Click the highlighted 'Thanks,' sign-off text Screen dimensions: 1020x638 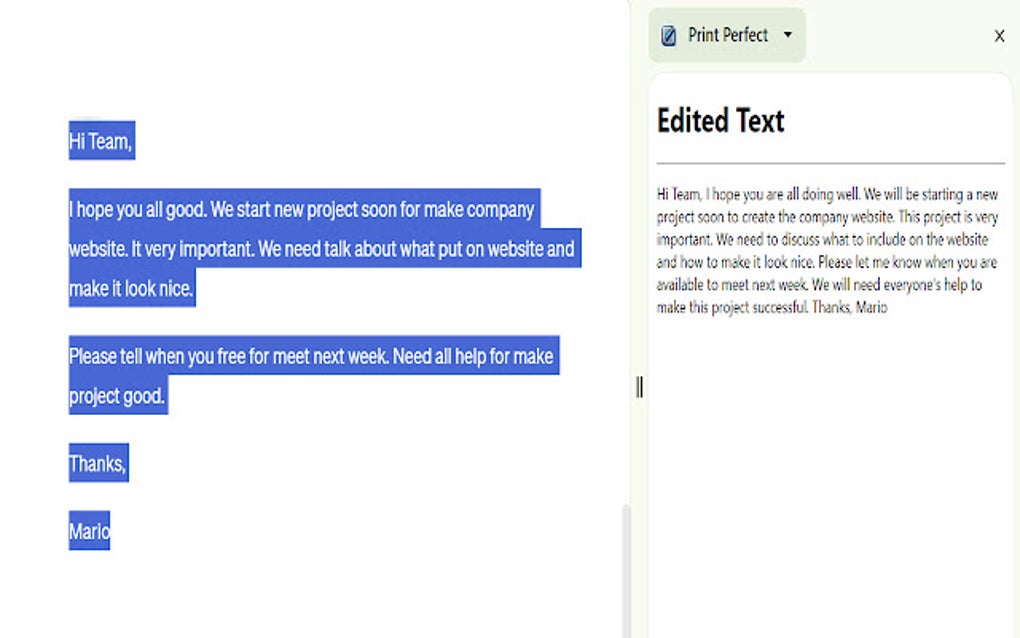97,463
